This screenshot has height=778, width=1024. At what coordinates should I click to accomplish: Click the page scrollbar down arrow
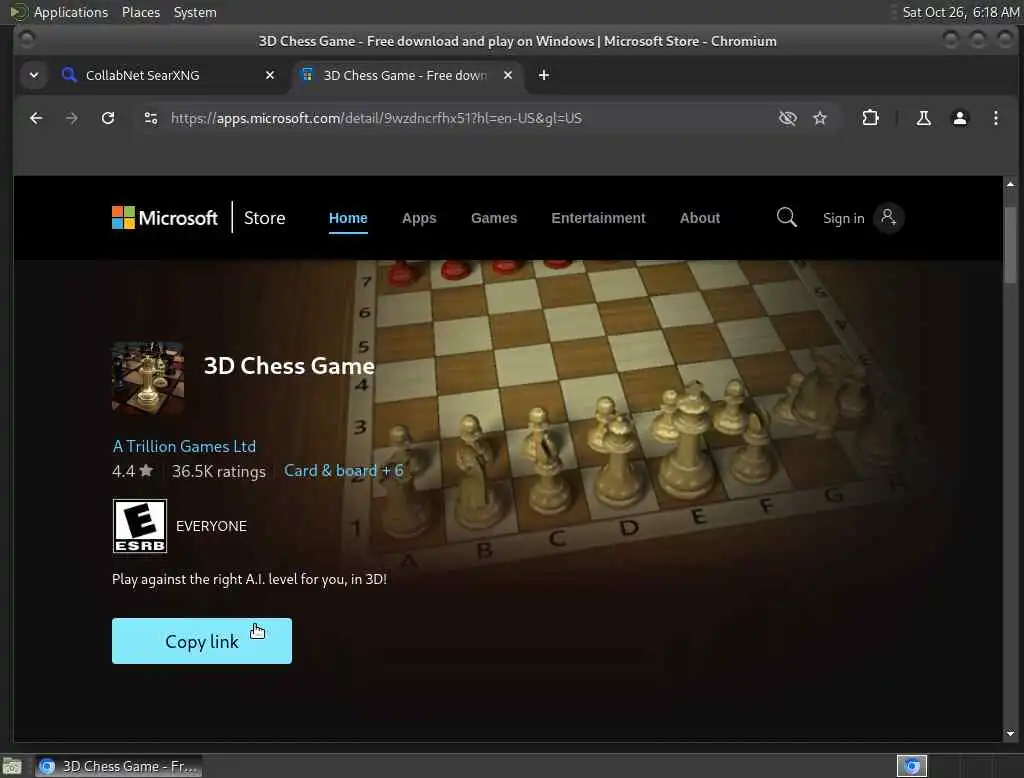click(1010, 734)
